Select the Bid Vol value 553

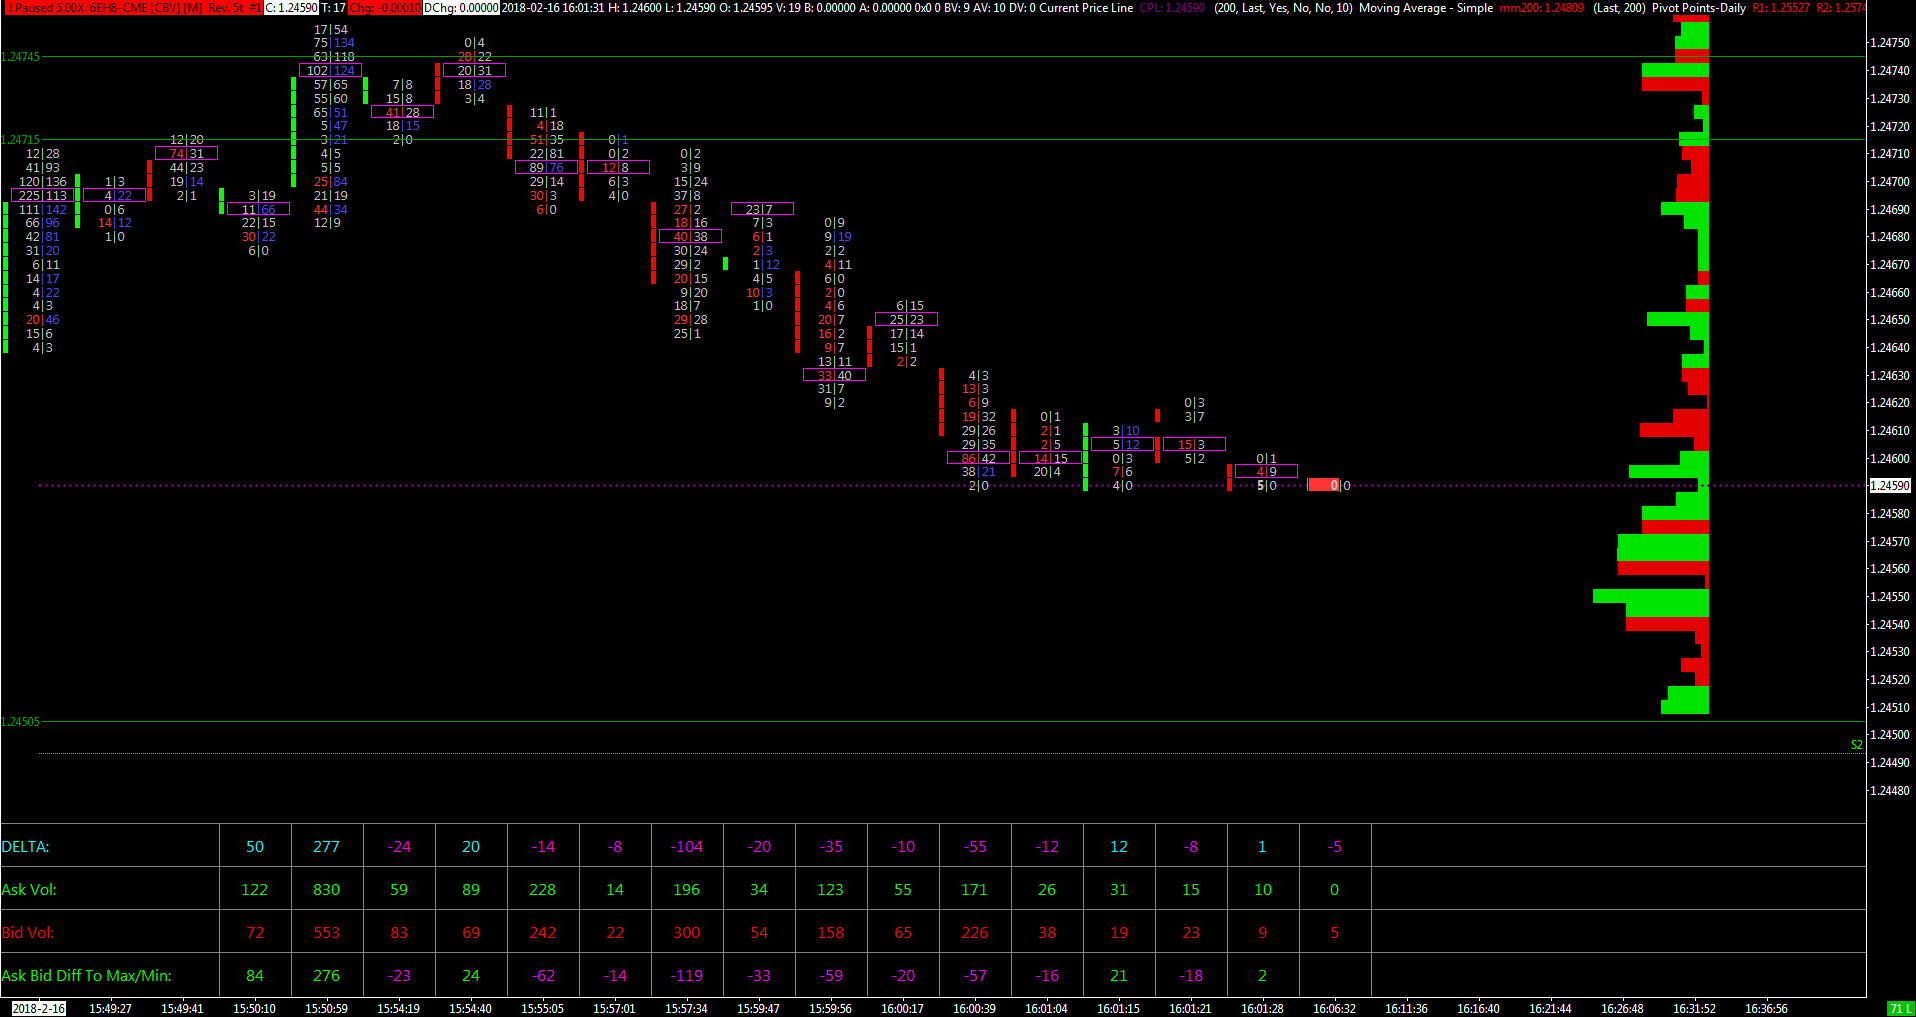[327, 933]
